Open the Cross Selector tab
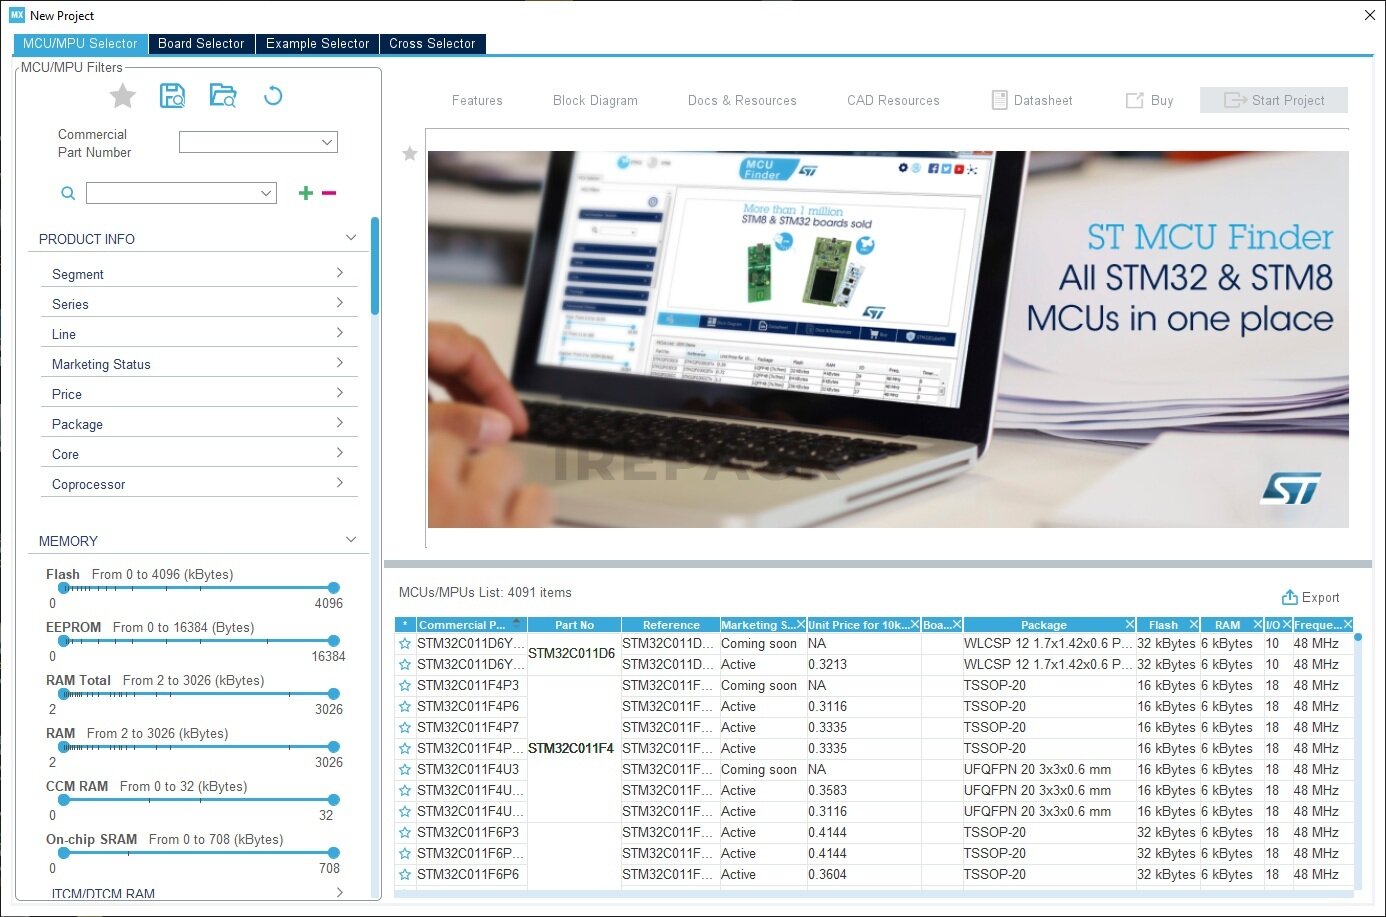The height and width of the screenshot is (917, 1386). click(432, 44)
